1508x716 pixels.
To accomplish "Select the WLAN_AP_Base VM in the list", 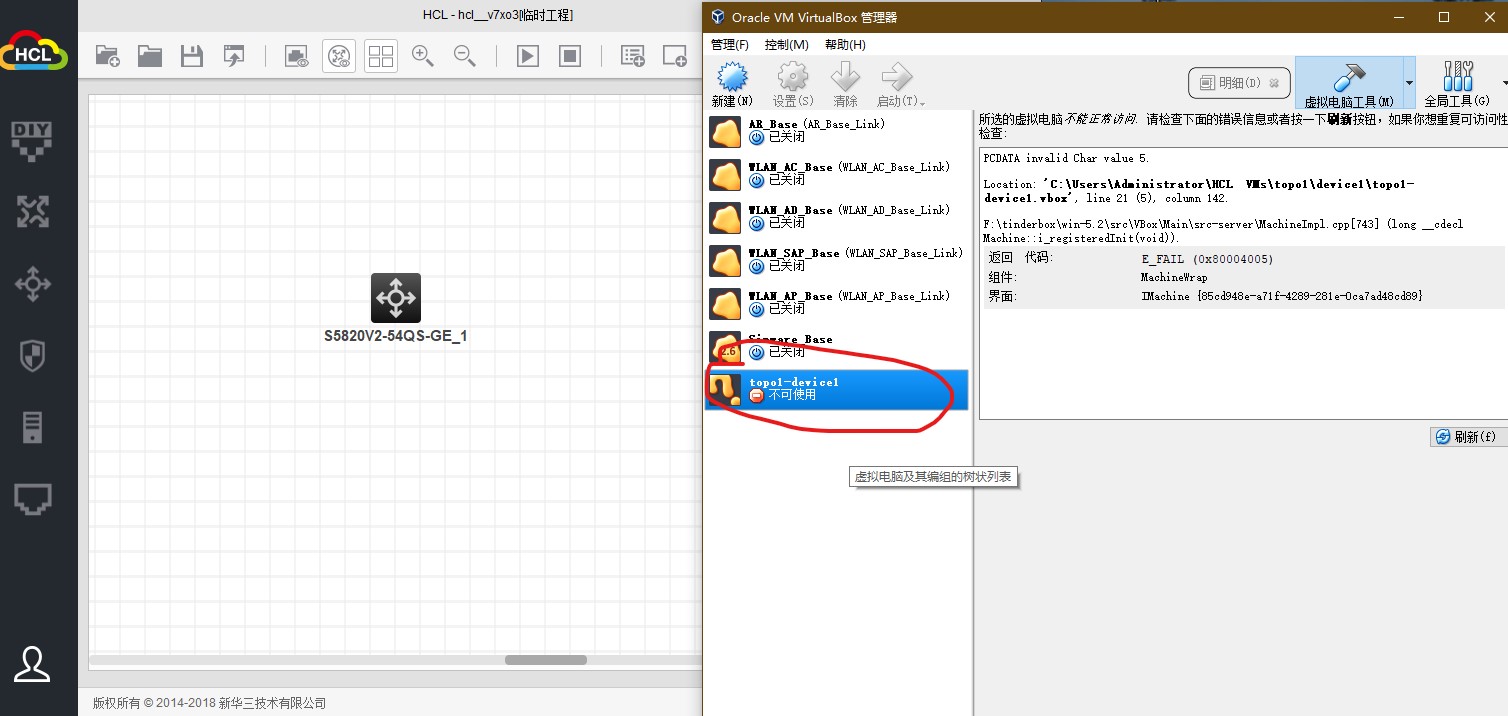I will point(837,303).
